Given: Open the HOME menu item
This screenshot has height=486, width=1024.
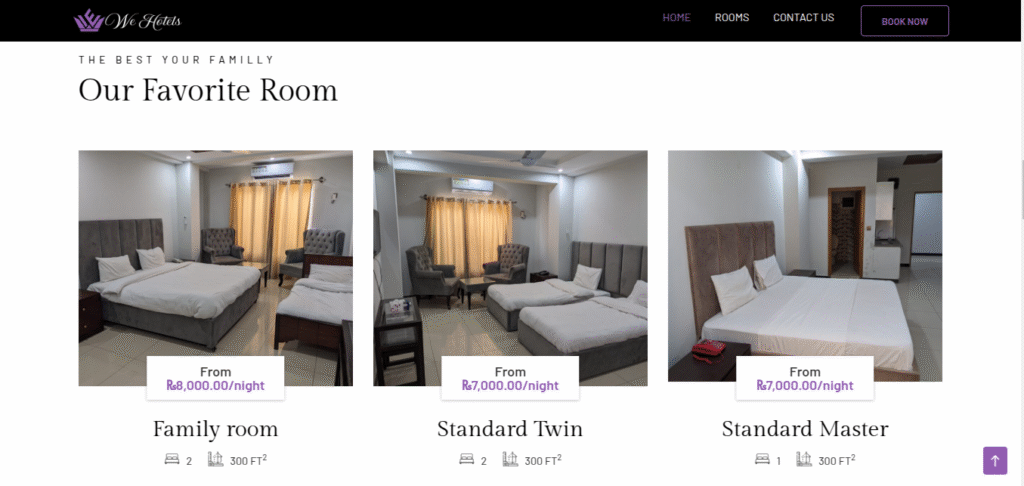Looking at the screenshot, I should [676, 18].
